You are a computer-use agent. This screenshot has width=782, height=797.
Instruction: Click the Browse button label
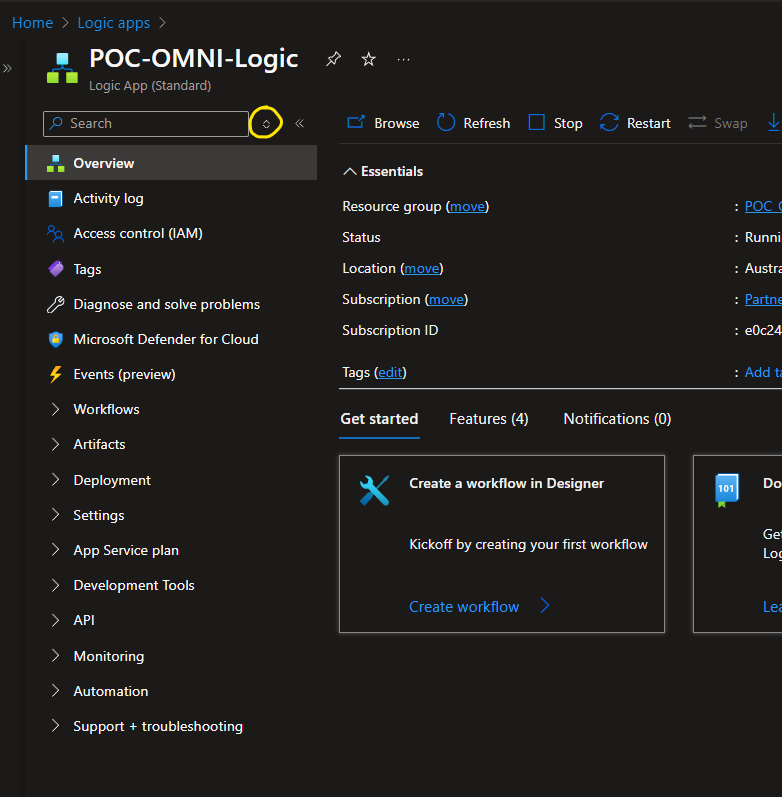[x=397, y=124]
